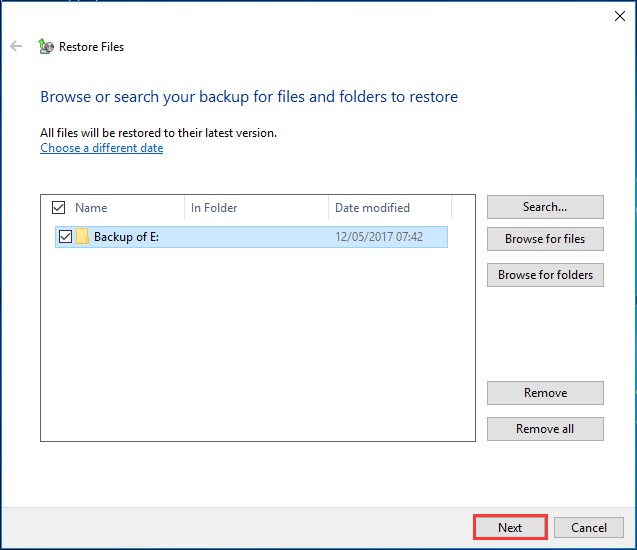Click the Search... button
This screenshot has width=637, height=550.
coord(545,207)
